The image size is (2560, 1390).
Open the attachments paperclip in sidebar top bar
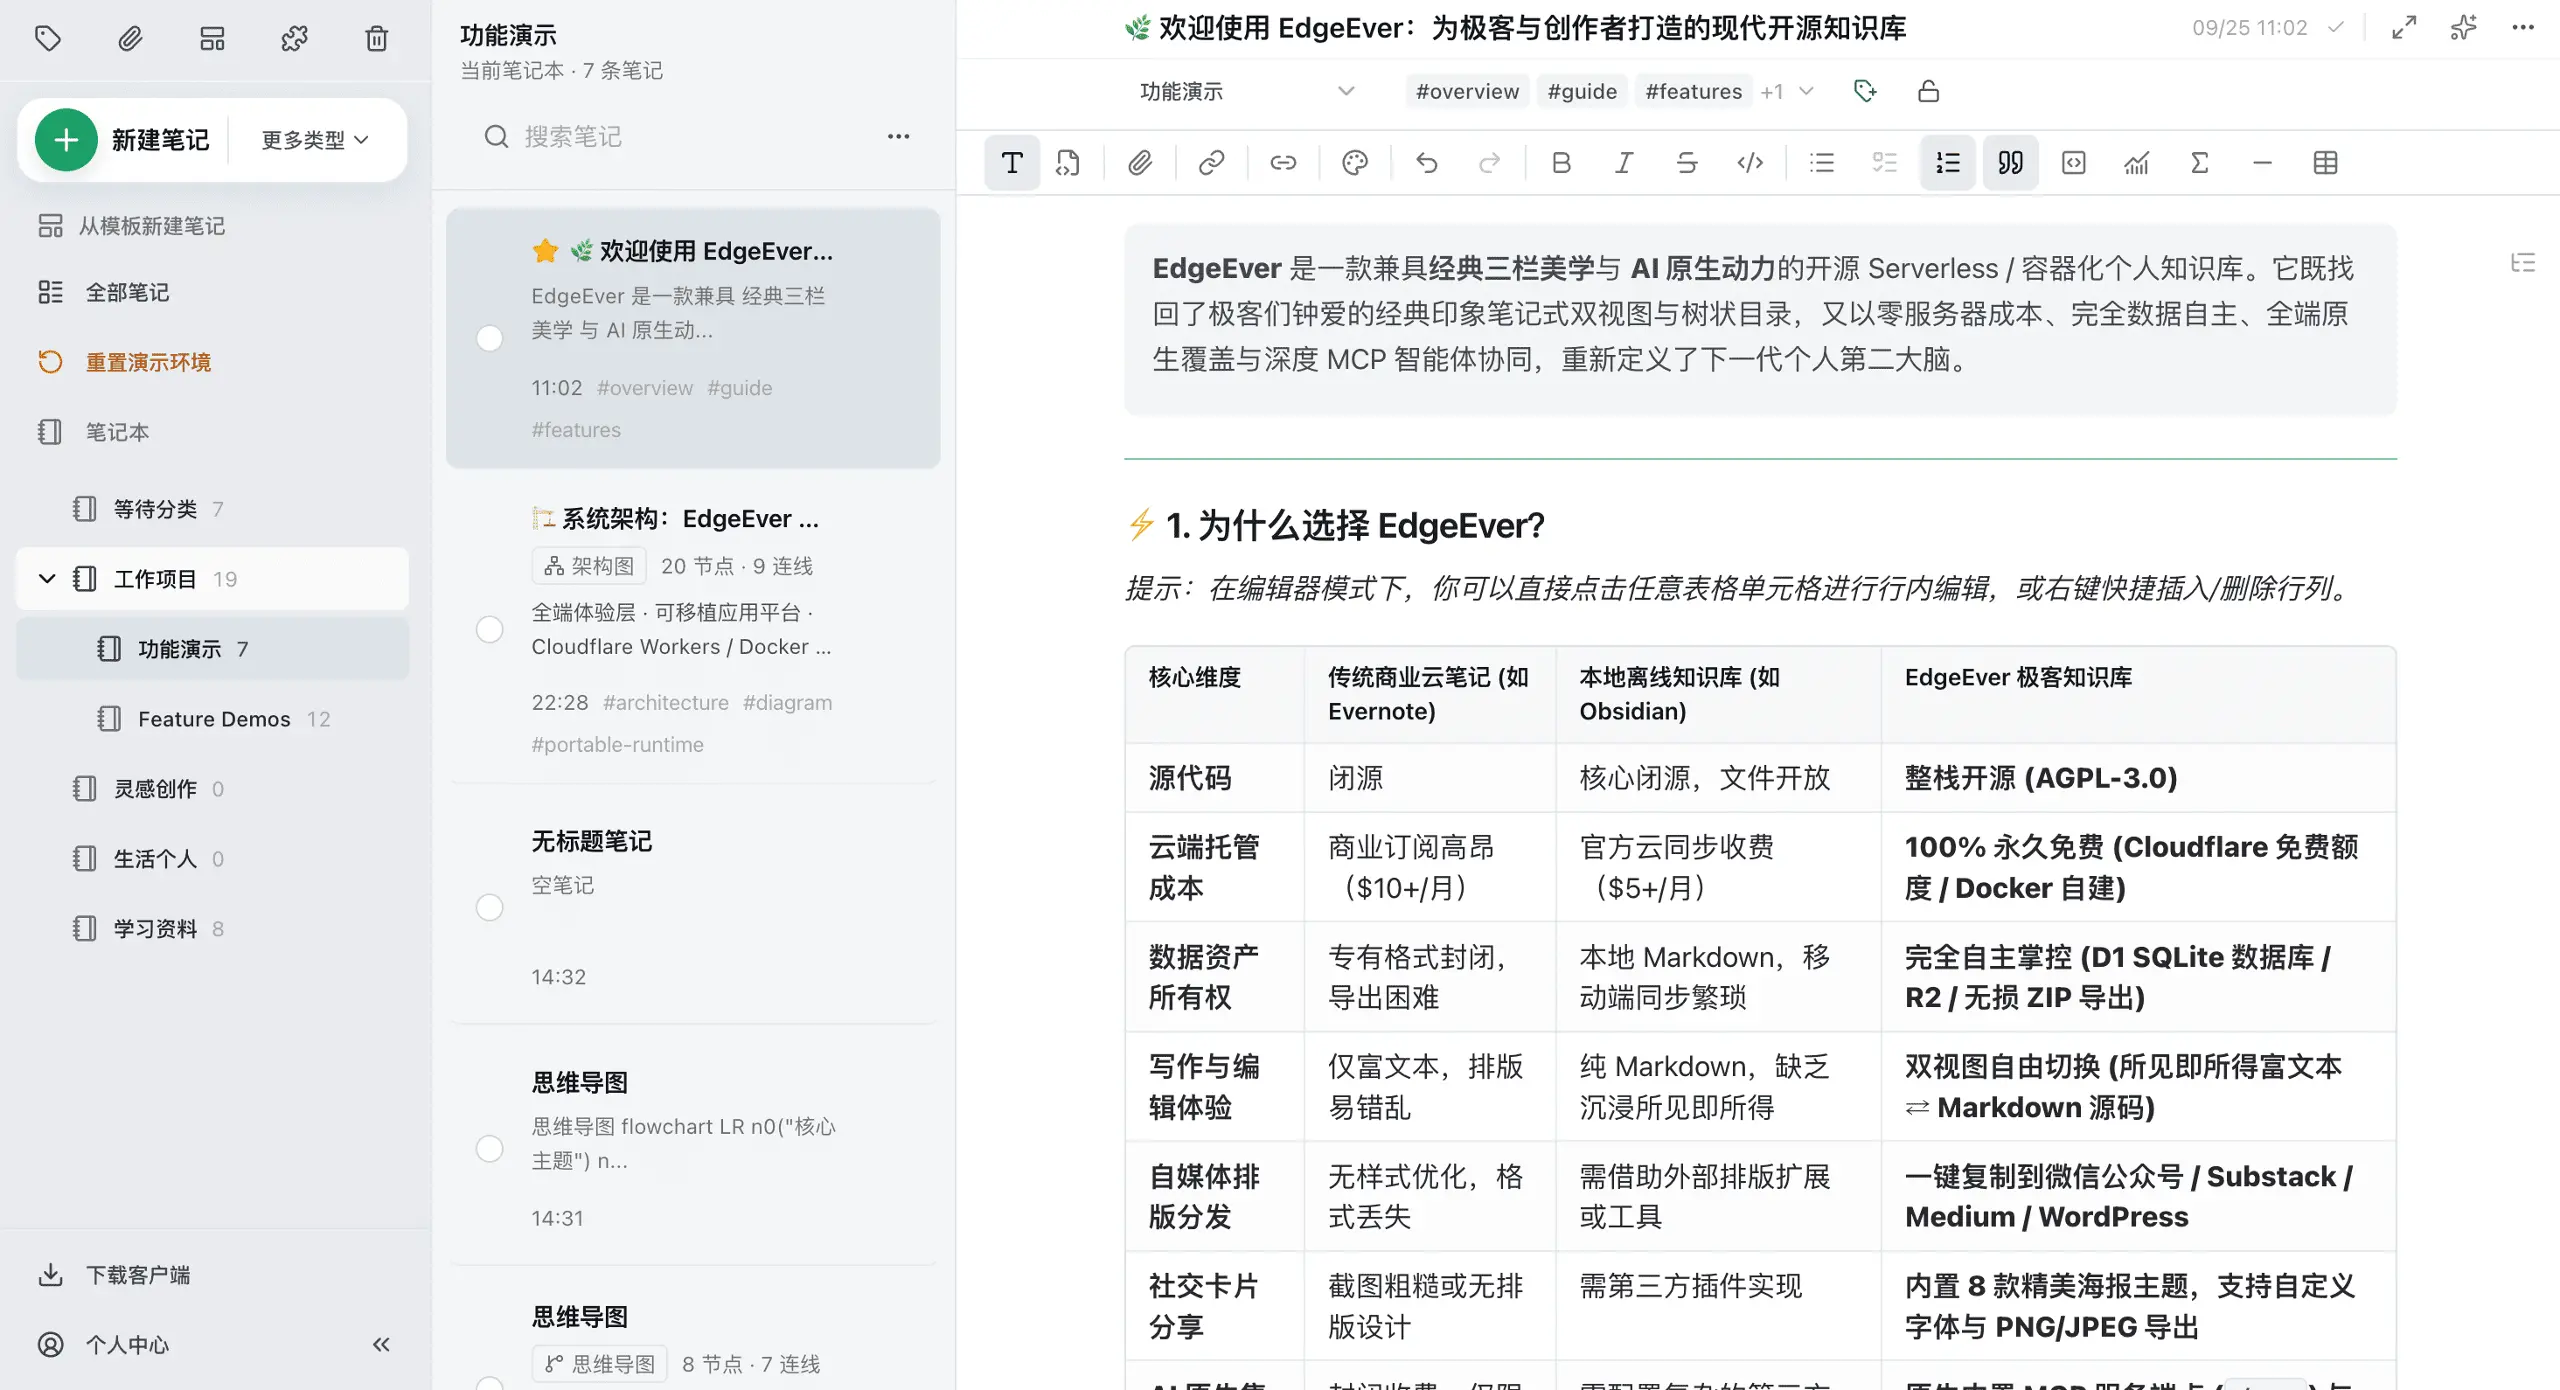[x=130, y=39]
